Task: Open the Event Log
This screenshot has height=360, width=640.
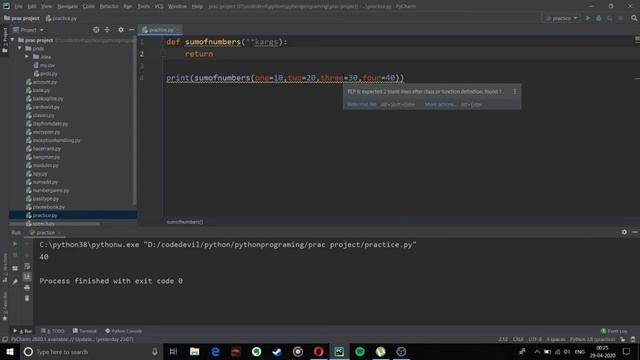Action: tap(614, 331)
